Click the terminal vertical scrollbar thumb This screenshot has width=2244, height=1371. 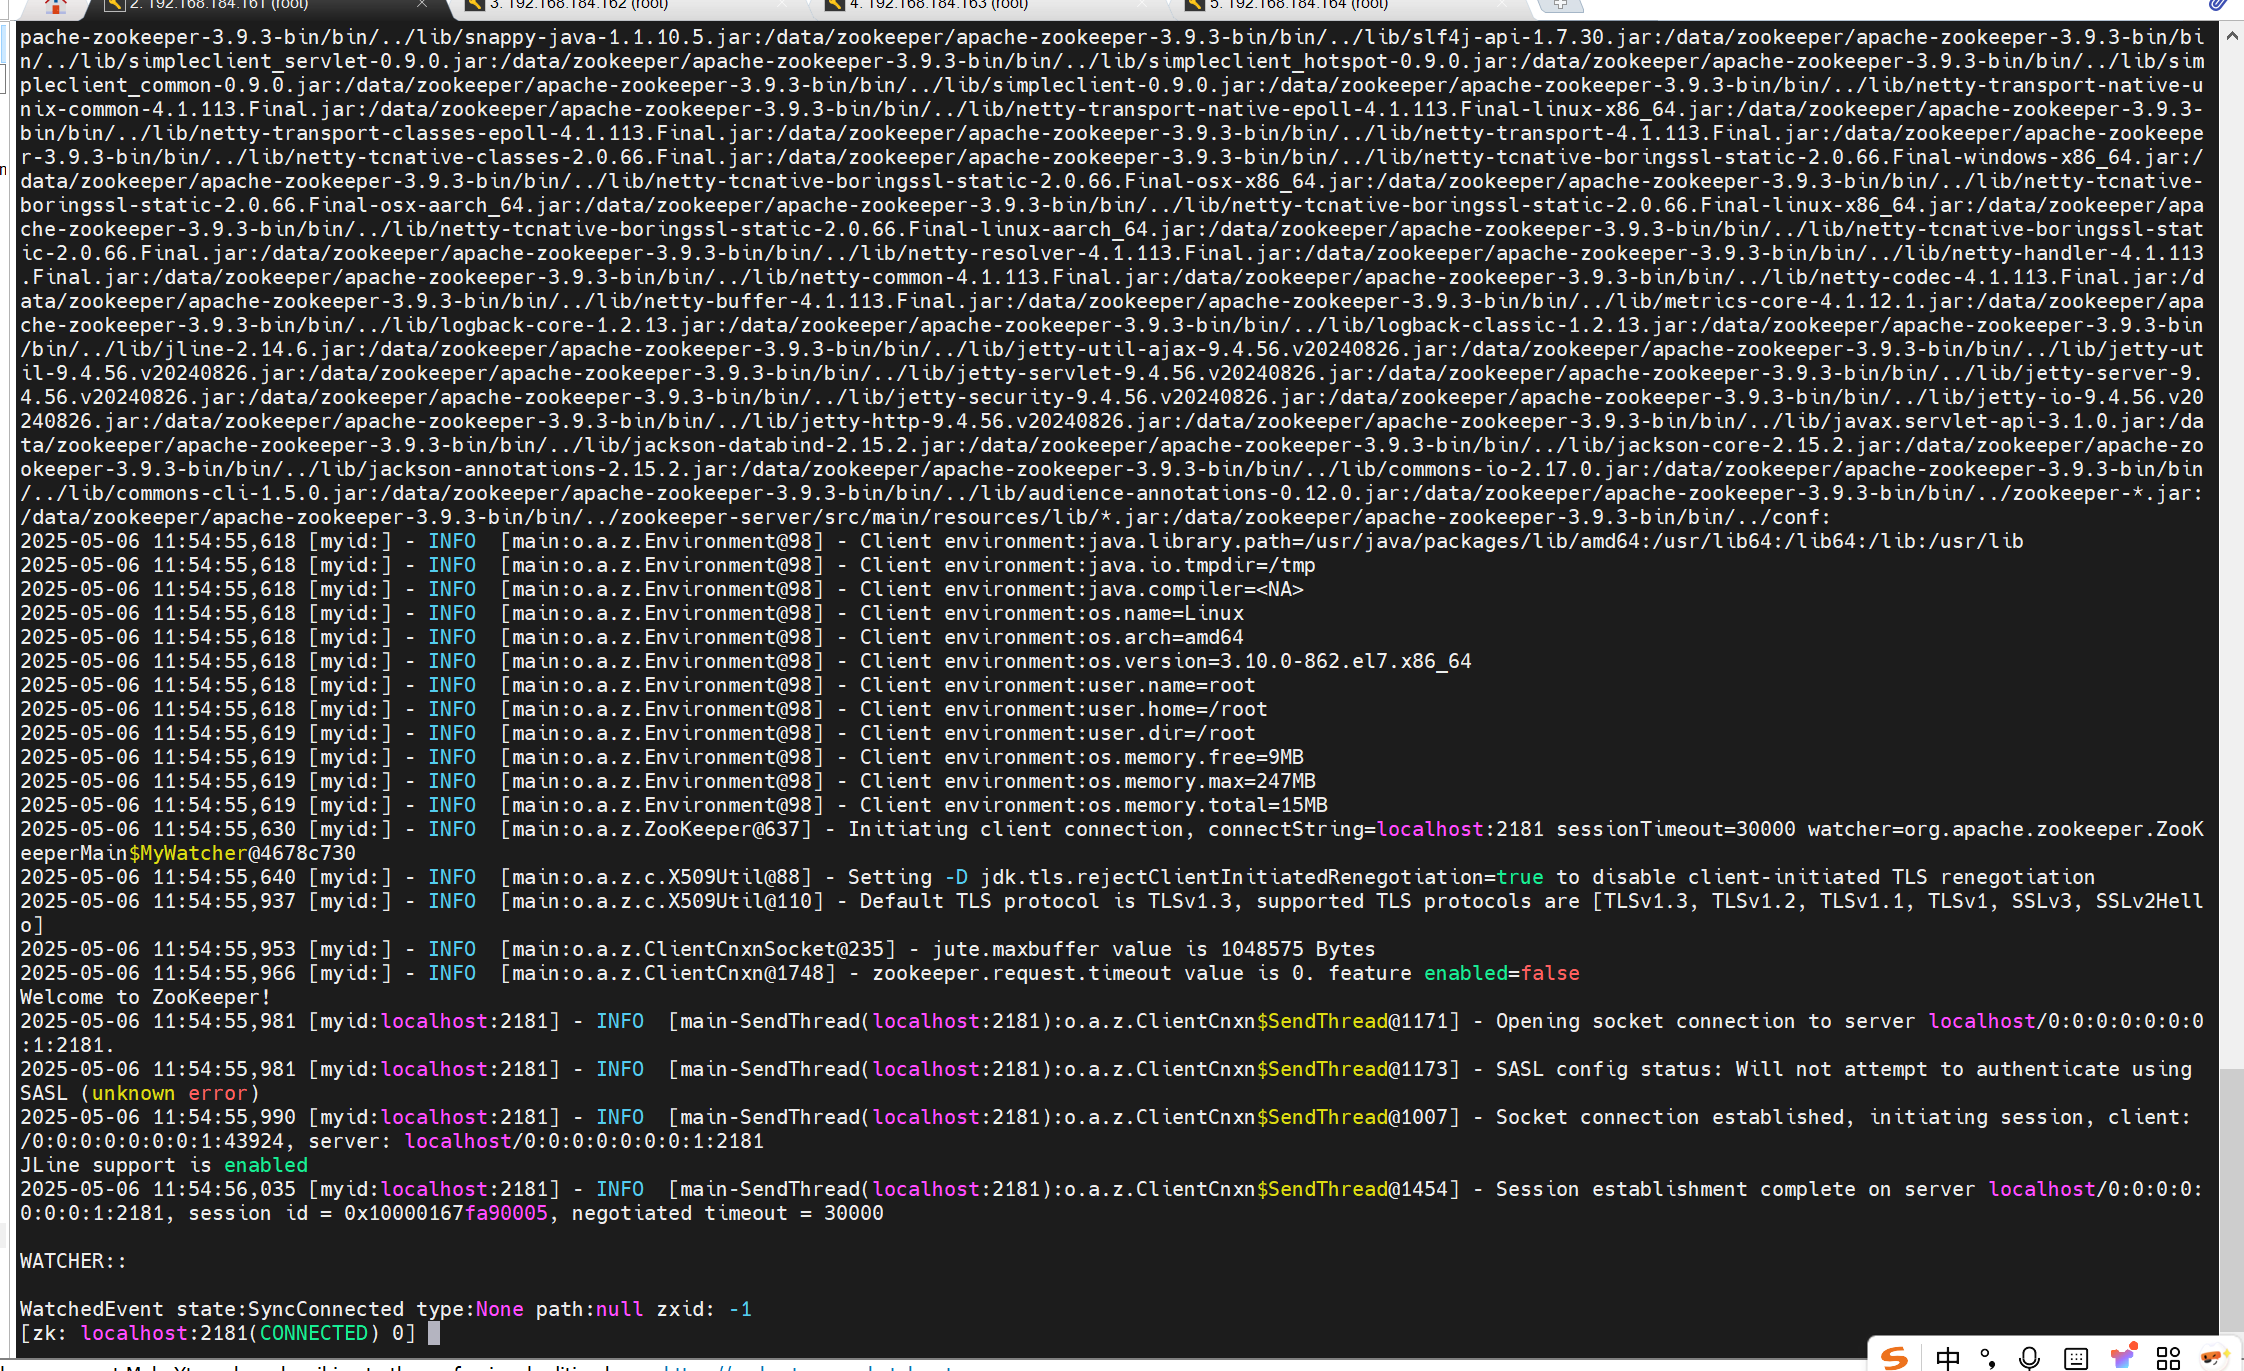click(x=2232, y=1200)
